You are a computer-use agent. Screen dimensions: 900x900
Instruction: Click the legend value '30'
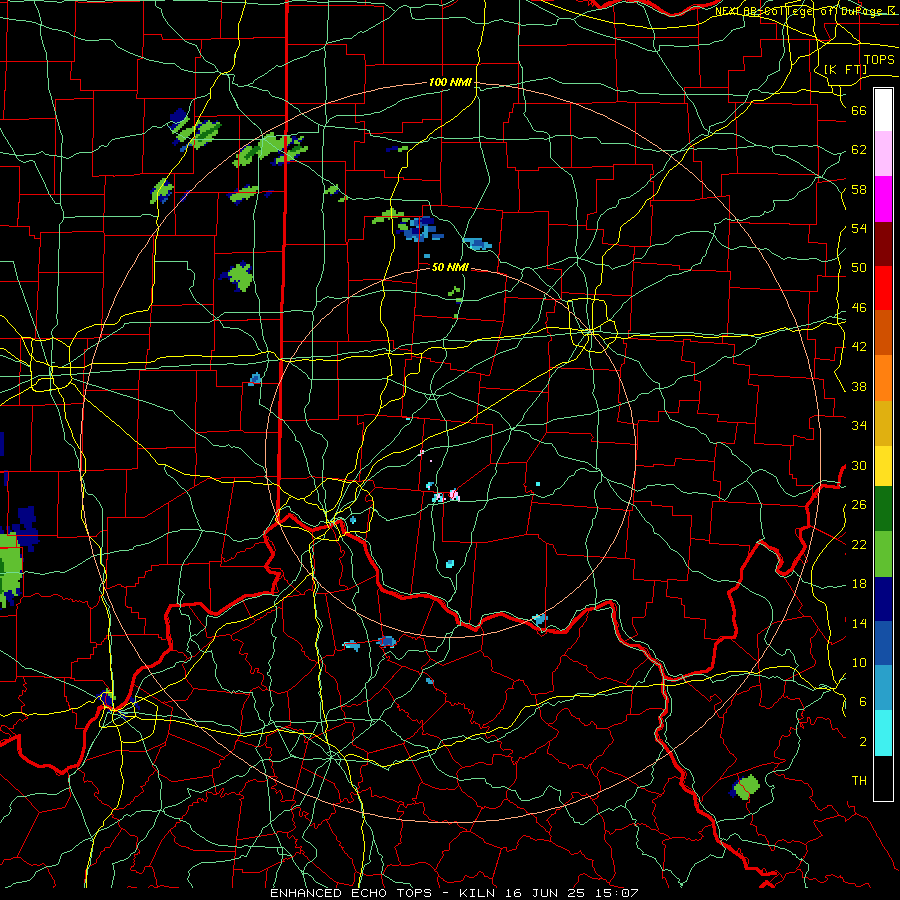click(x=859, y=465)
